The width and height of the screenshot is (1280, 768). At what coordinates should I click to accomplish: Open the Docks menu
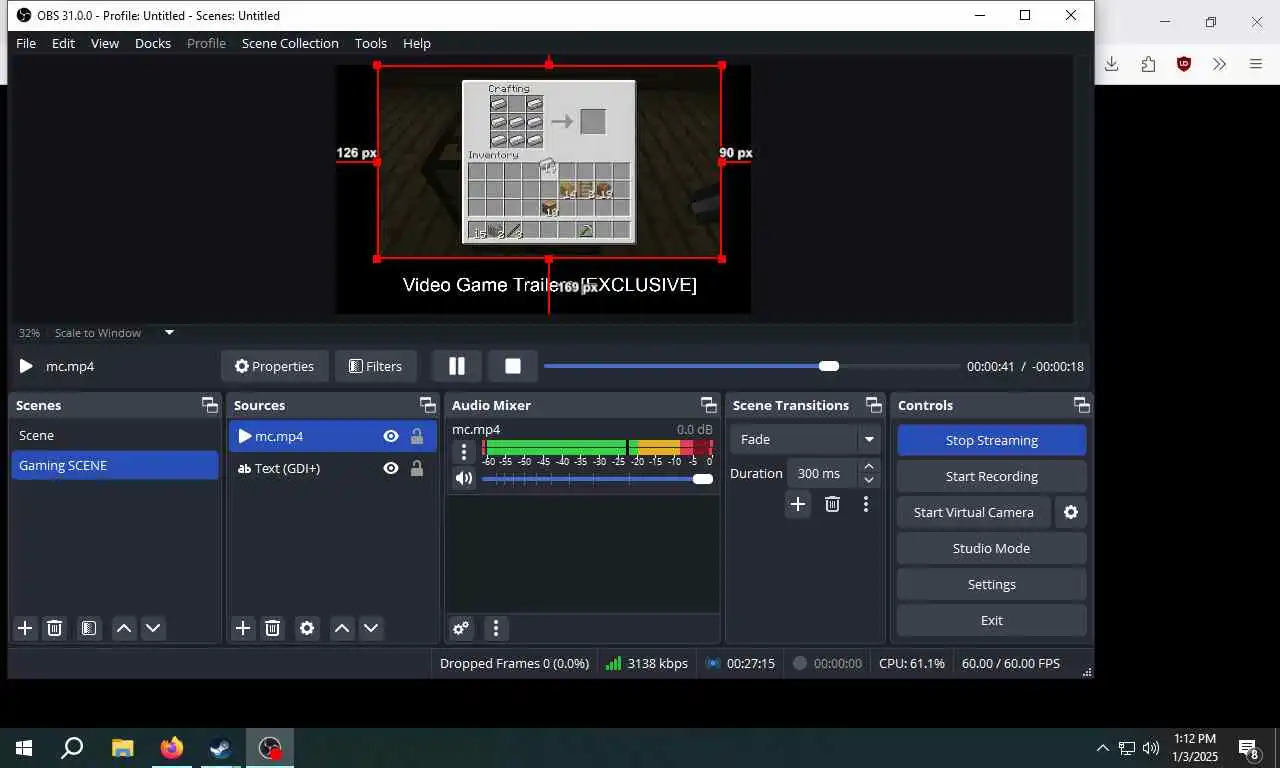(x=153, y=43)
